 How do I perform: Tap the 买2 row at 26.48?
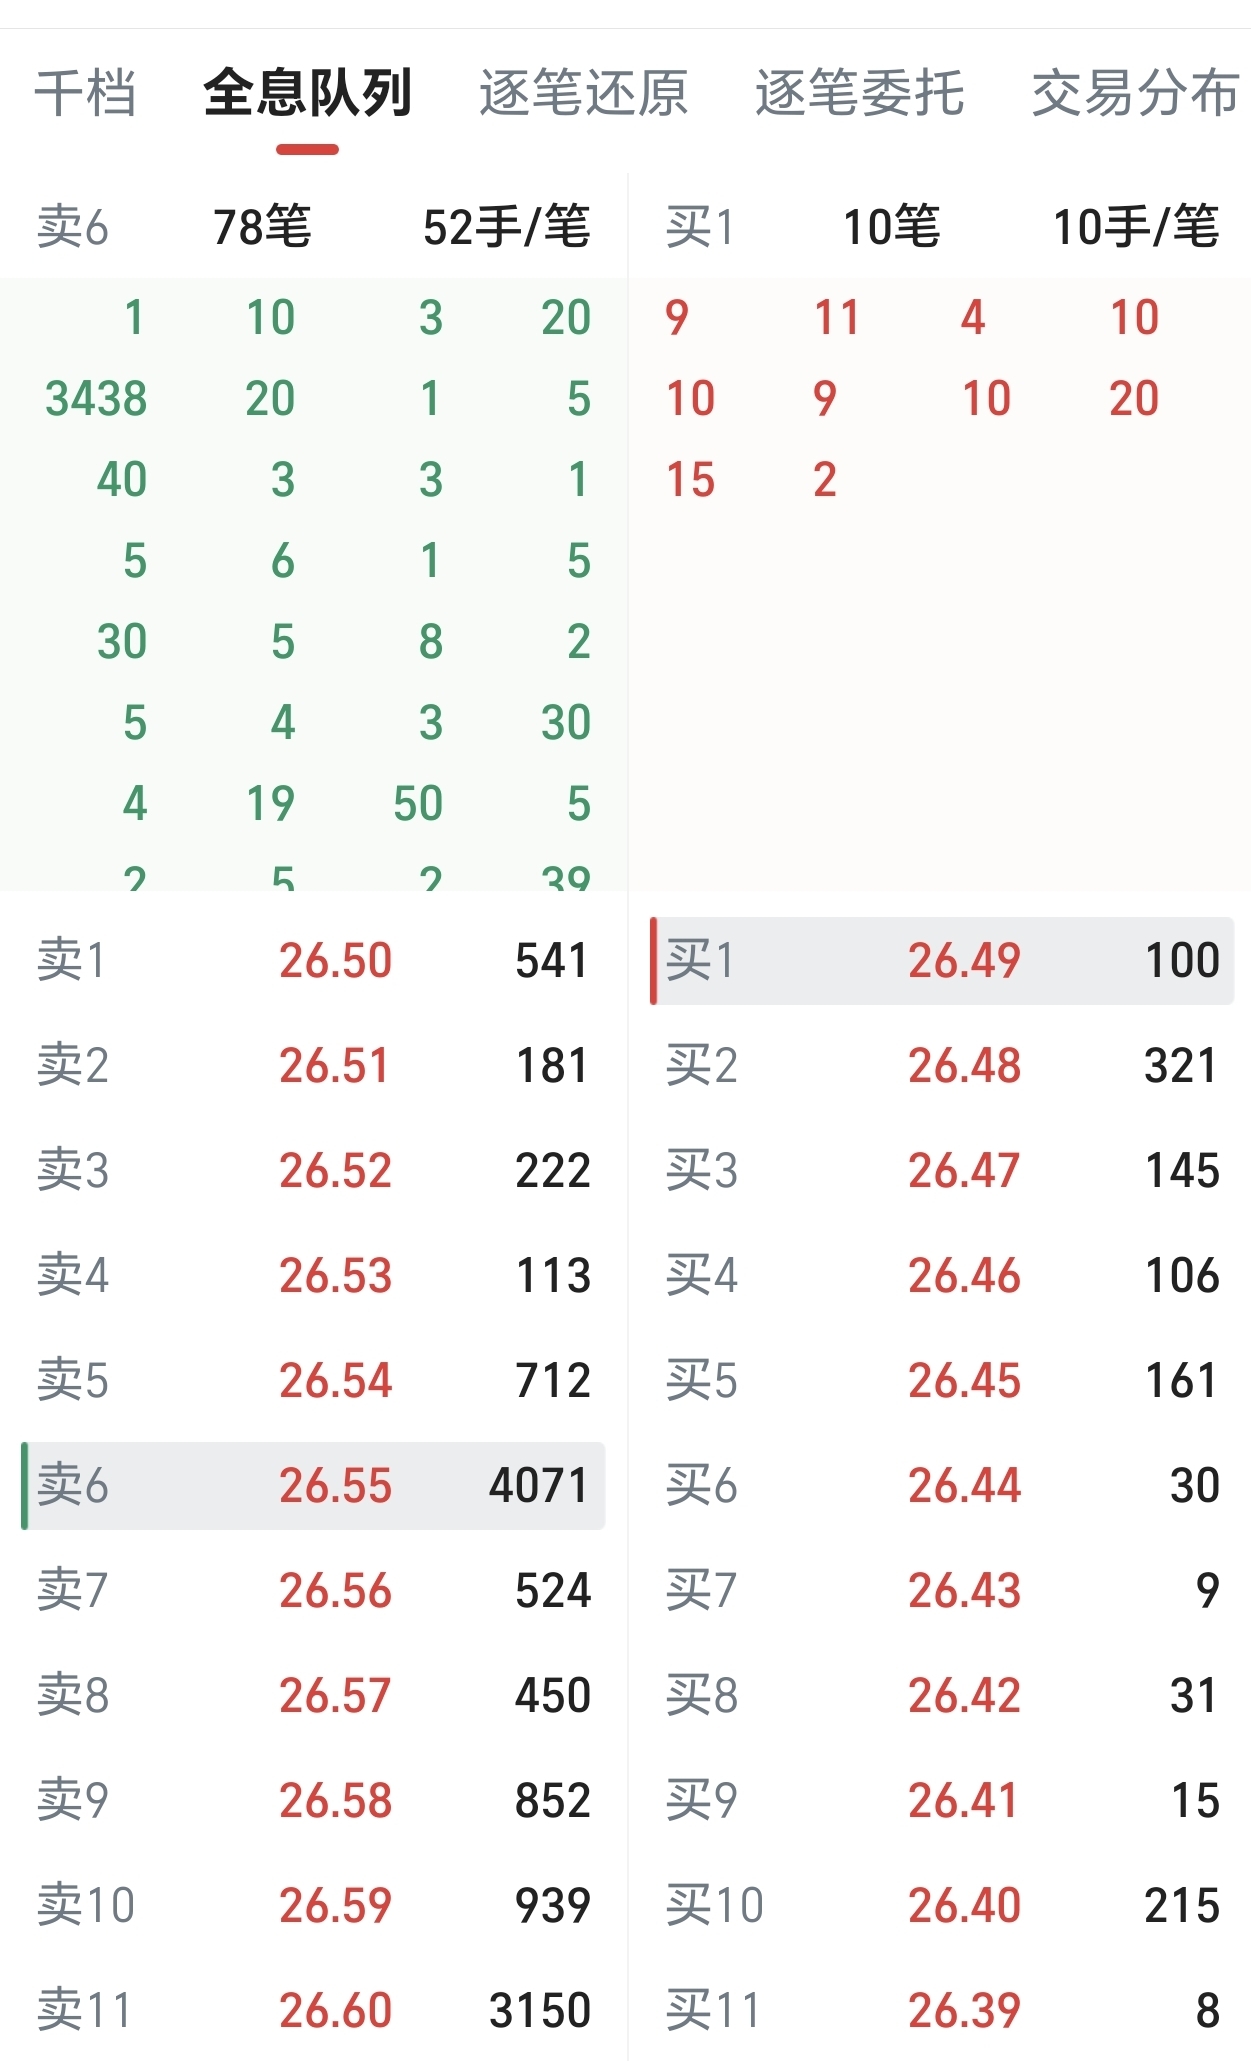point(942,1065)
